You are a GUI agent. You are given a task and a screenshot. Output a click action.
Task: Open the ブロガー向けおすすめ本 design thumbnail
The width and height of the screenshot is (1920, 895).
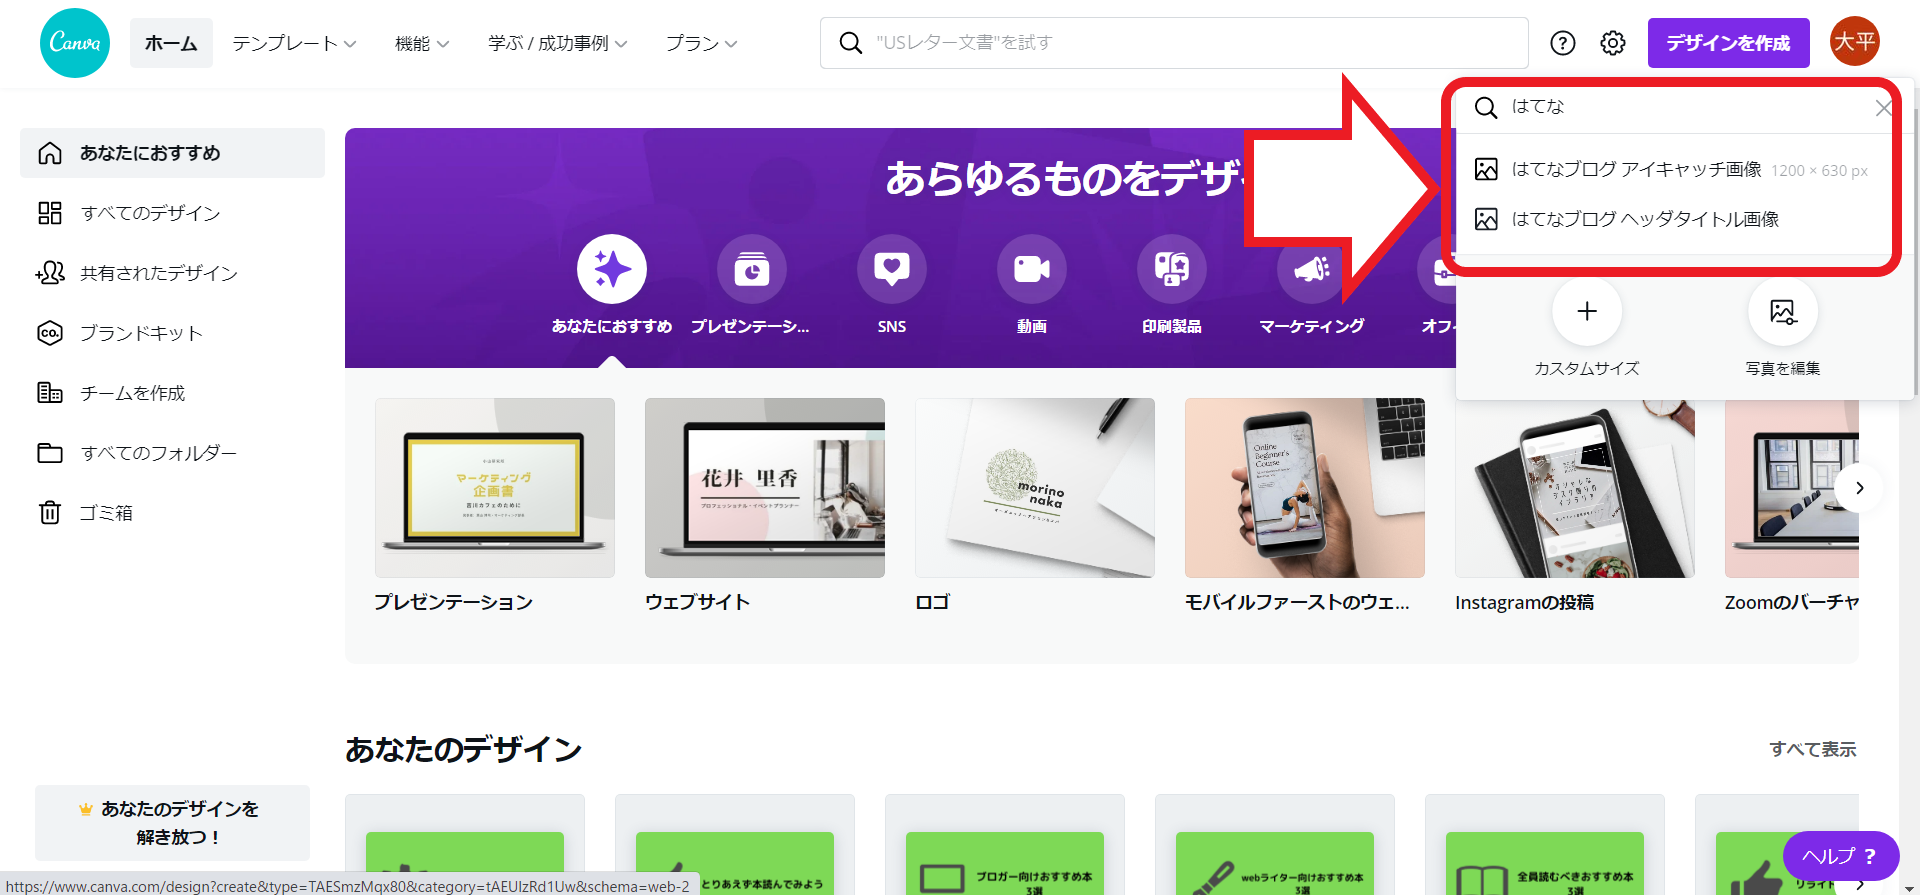click(1005, 845)
